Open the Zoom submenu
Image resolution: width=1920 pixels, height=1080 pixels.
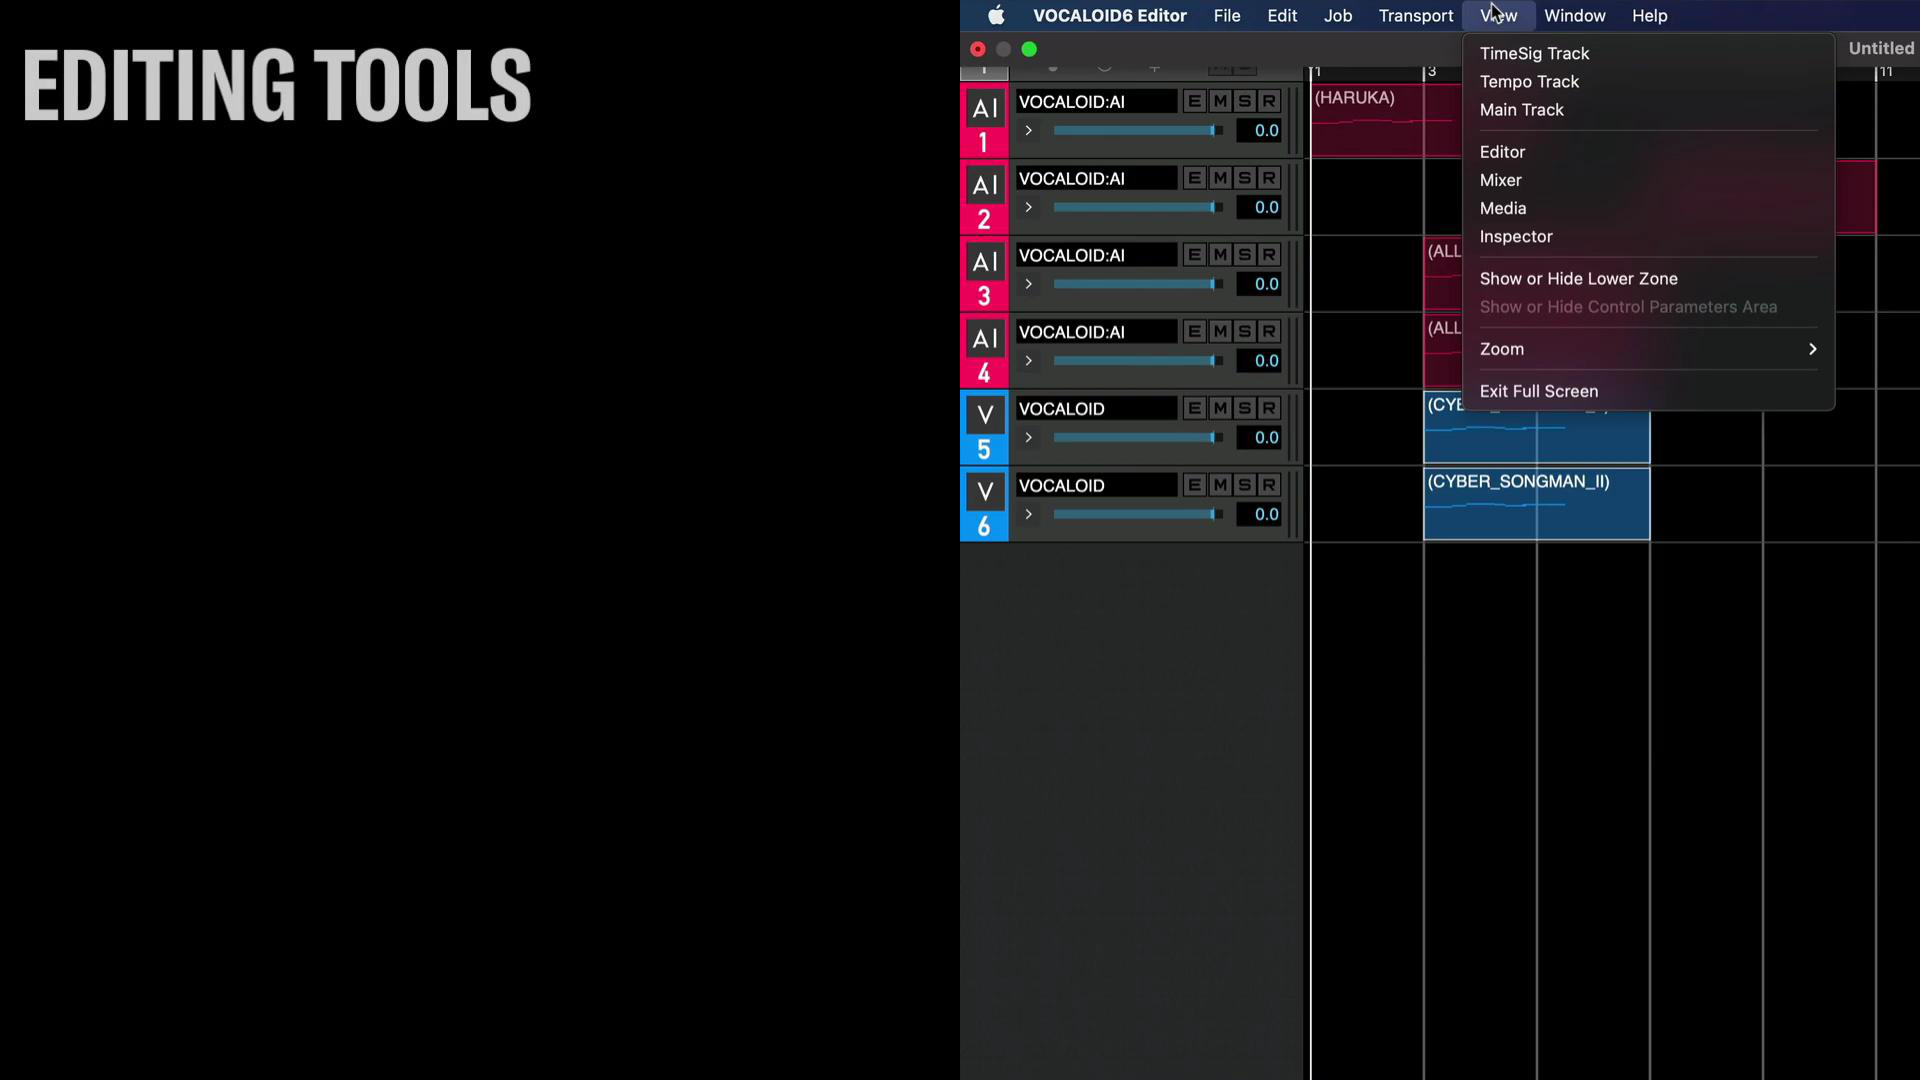pyautogui.click(x=1648, y=349)
